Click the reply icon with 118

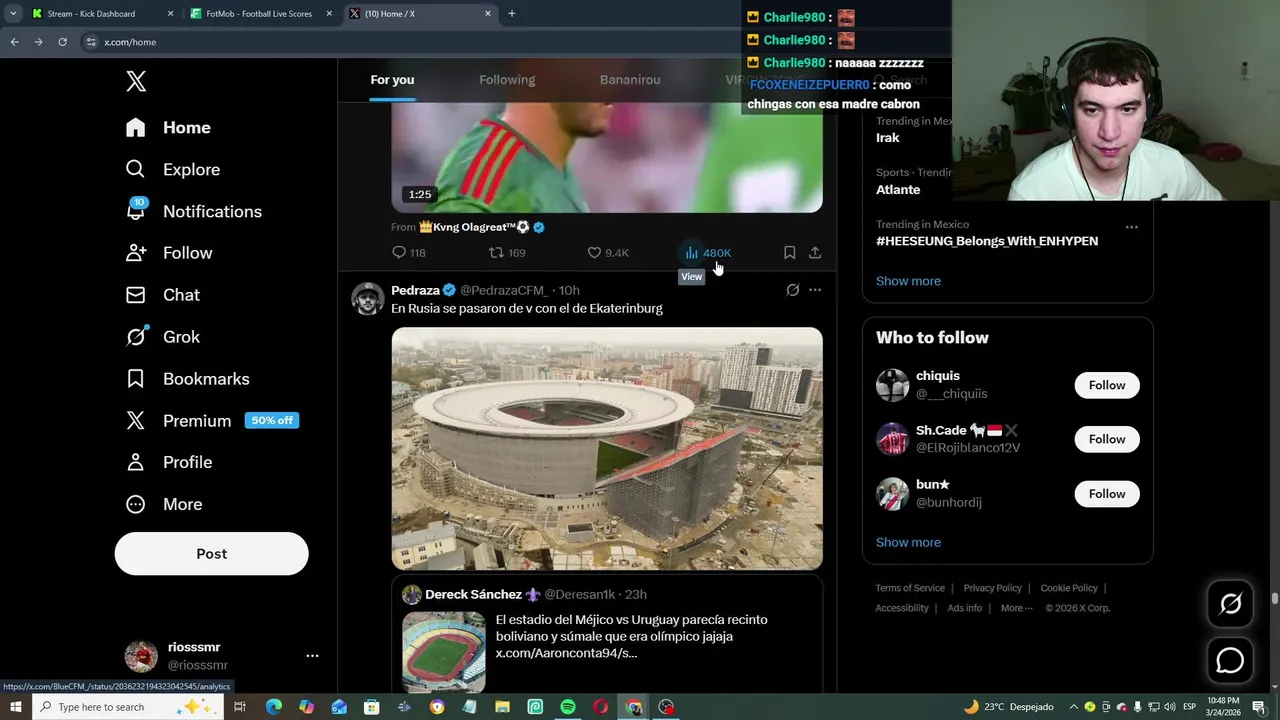tap(409, 253)
